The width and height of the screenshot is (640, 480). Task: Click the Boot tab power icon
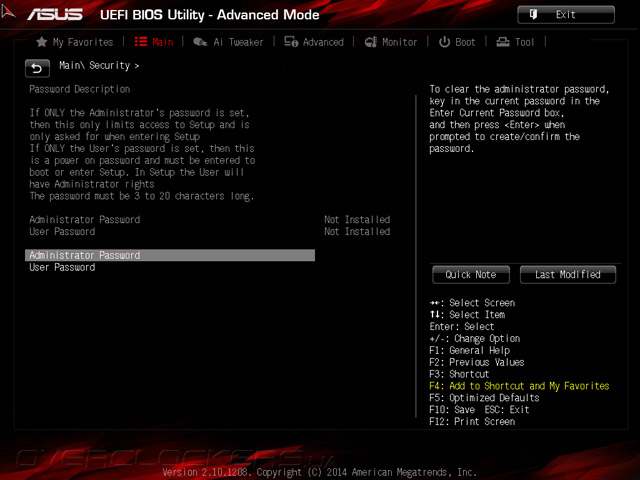[444, 42]
